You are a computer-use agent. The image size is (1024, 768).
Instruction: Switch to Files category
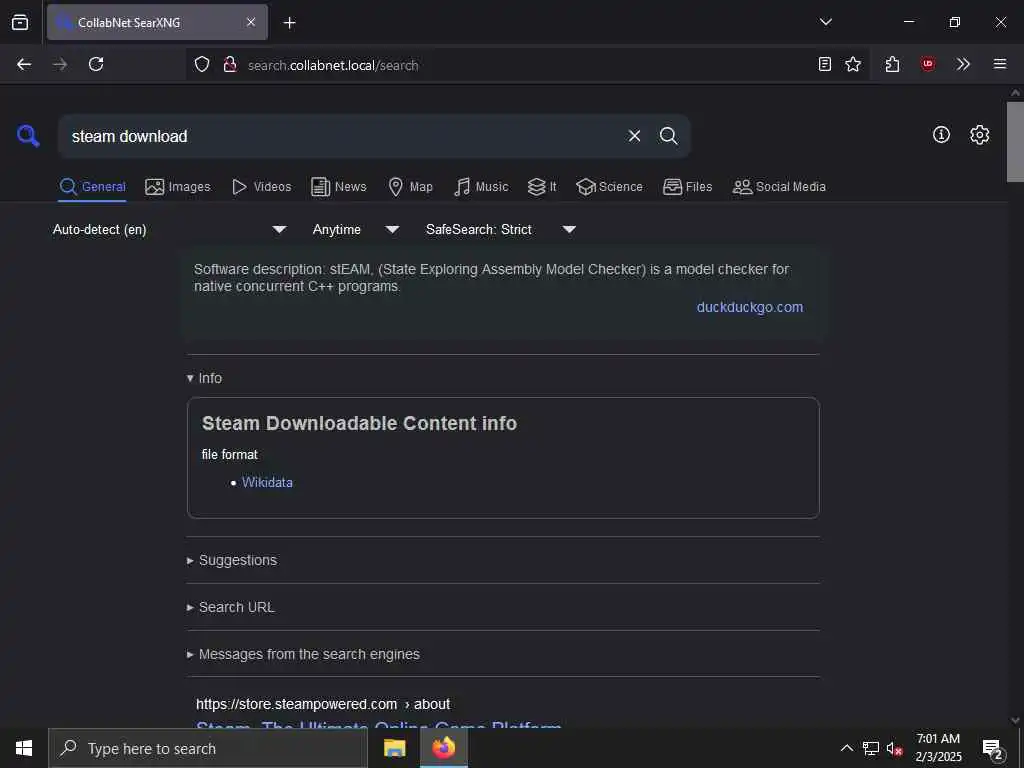coord(688,187)
